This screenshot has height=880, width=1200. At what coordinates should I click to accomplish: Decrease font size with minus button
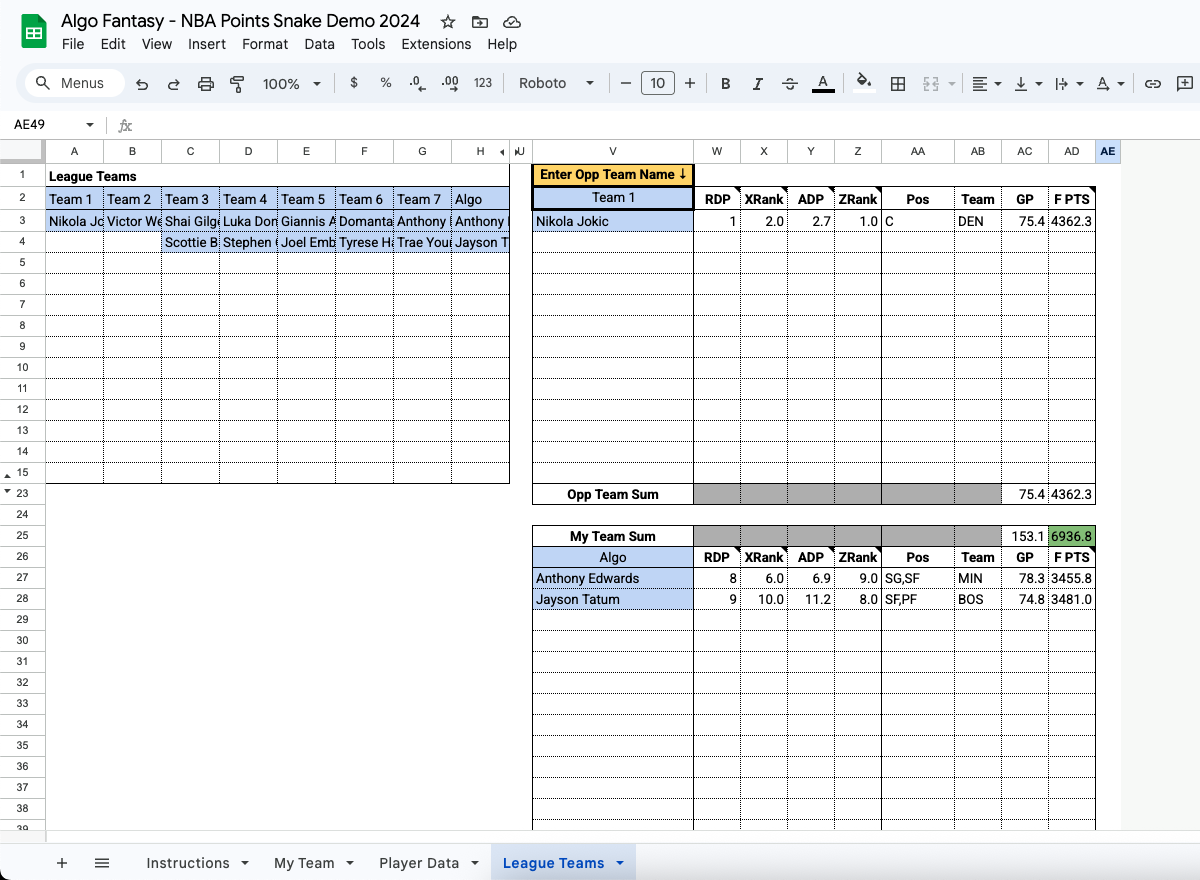(626, 83)
